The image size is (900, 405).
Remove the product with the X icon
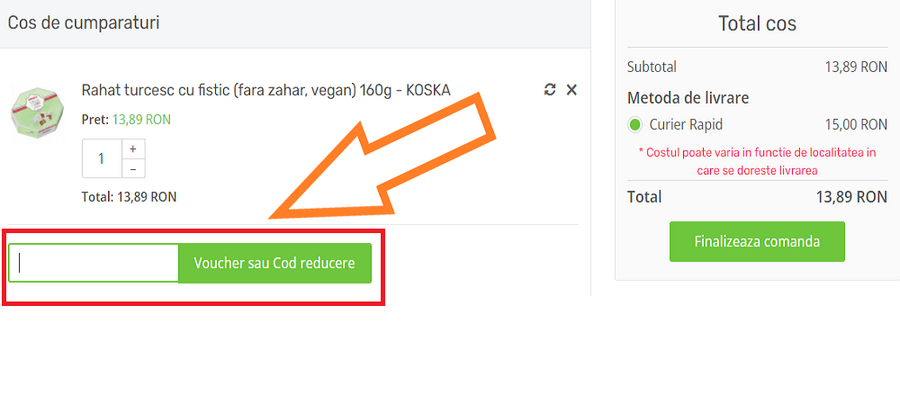[x=572, y=90]
